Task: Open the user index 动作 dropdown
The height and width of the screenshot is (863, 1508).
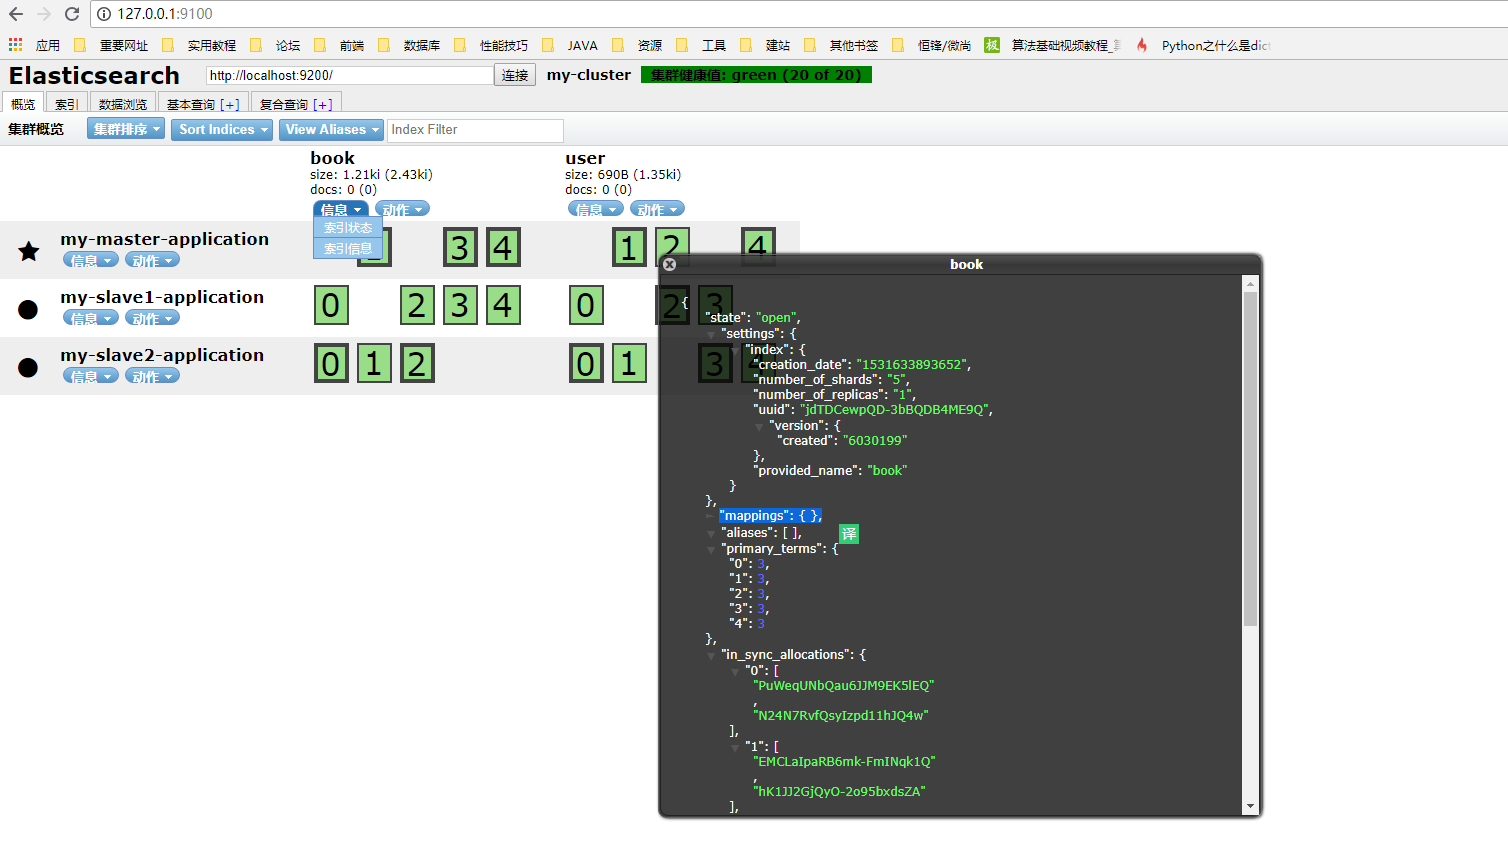Action: 657,209
